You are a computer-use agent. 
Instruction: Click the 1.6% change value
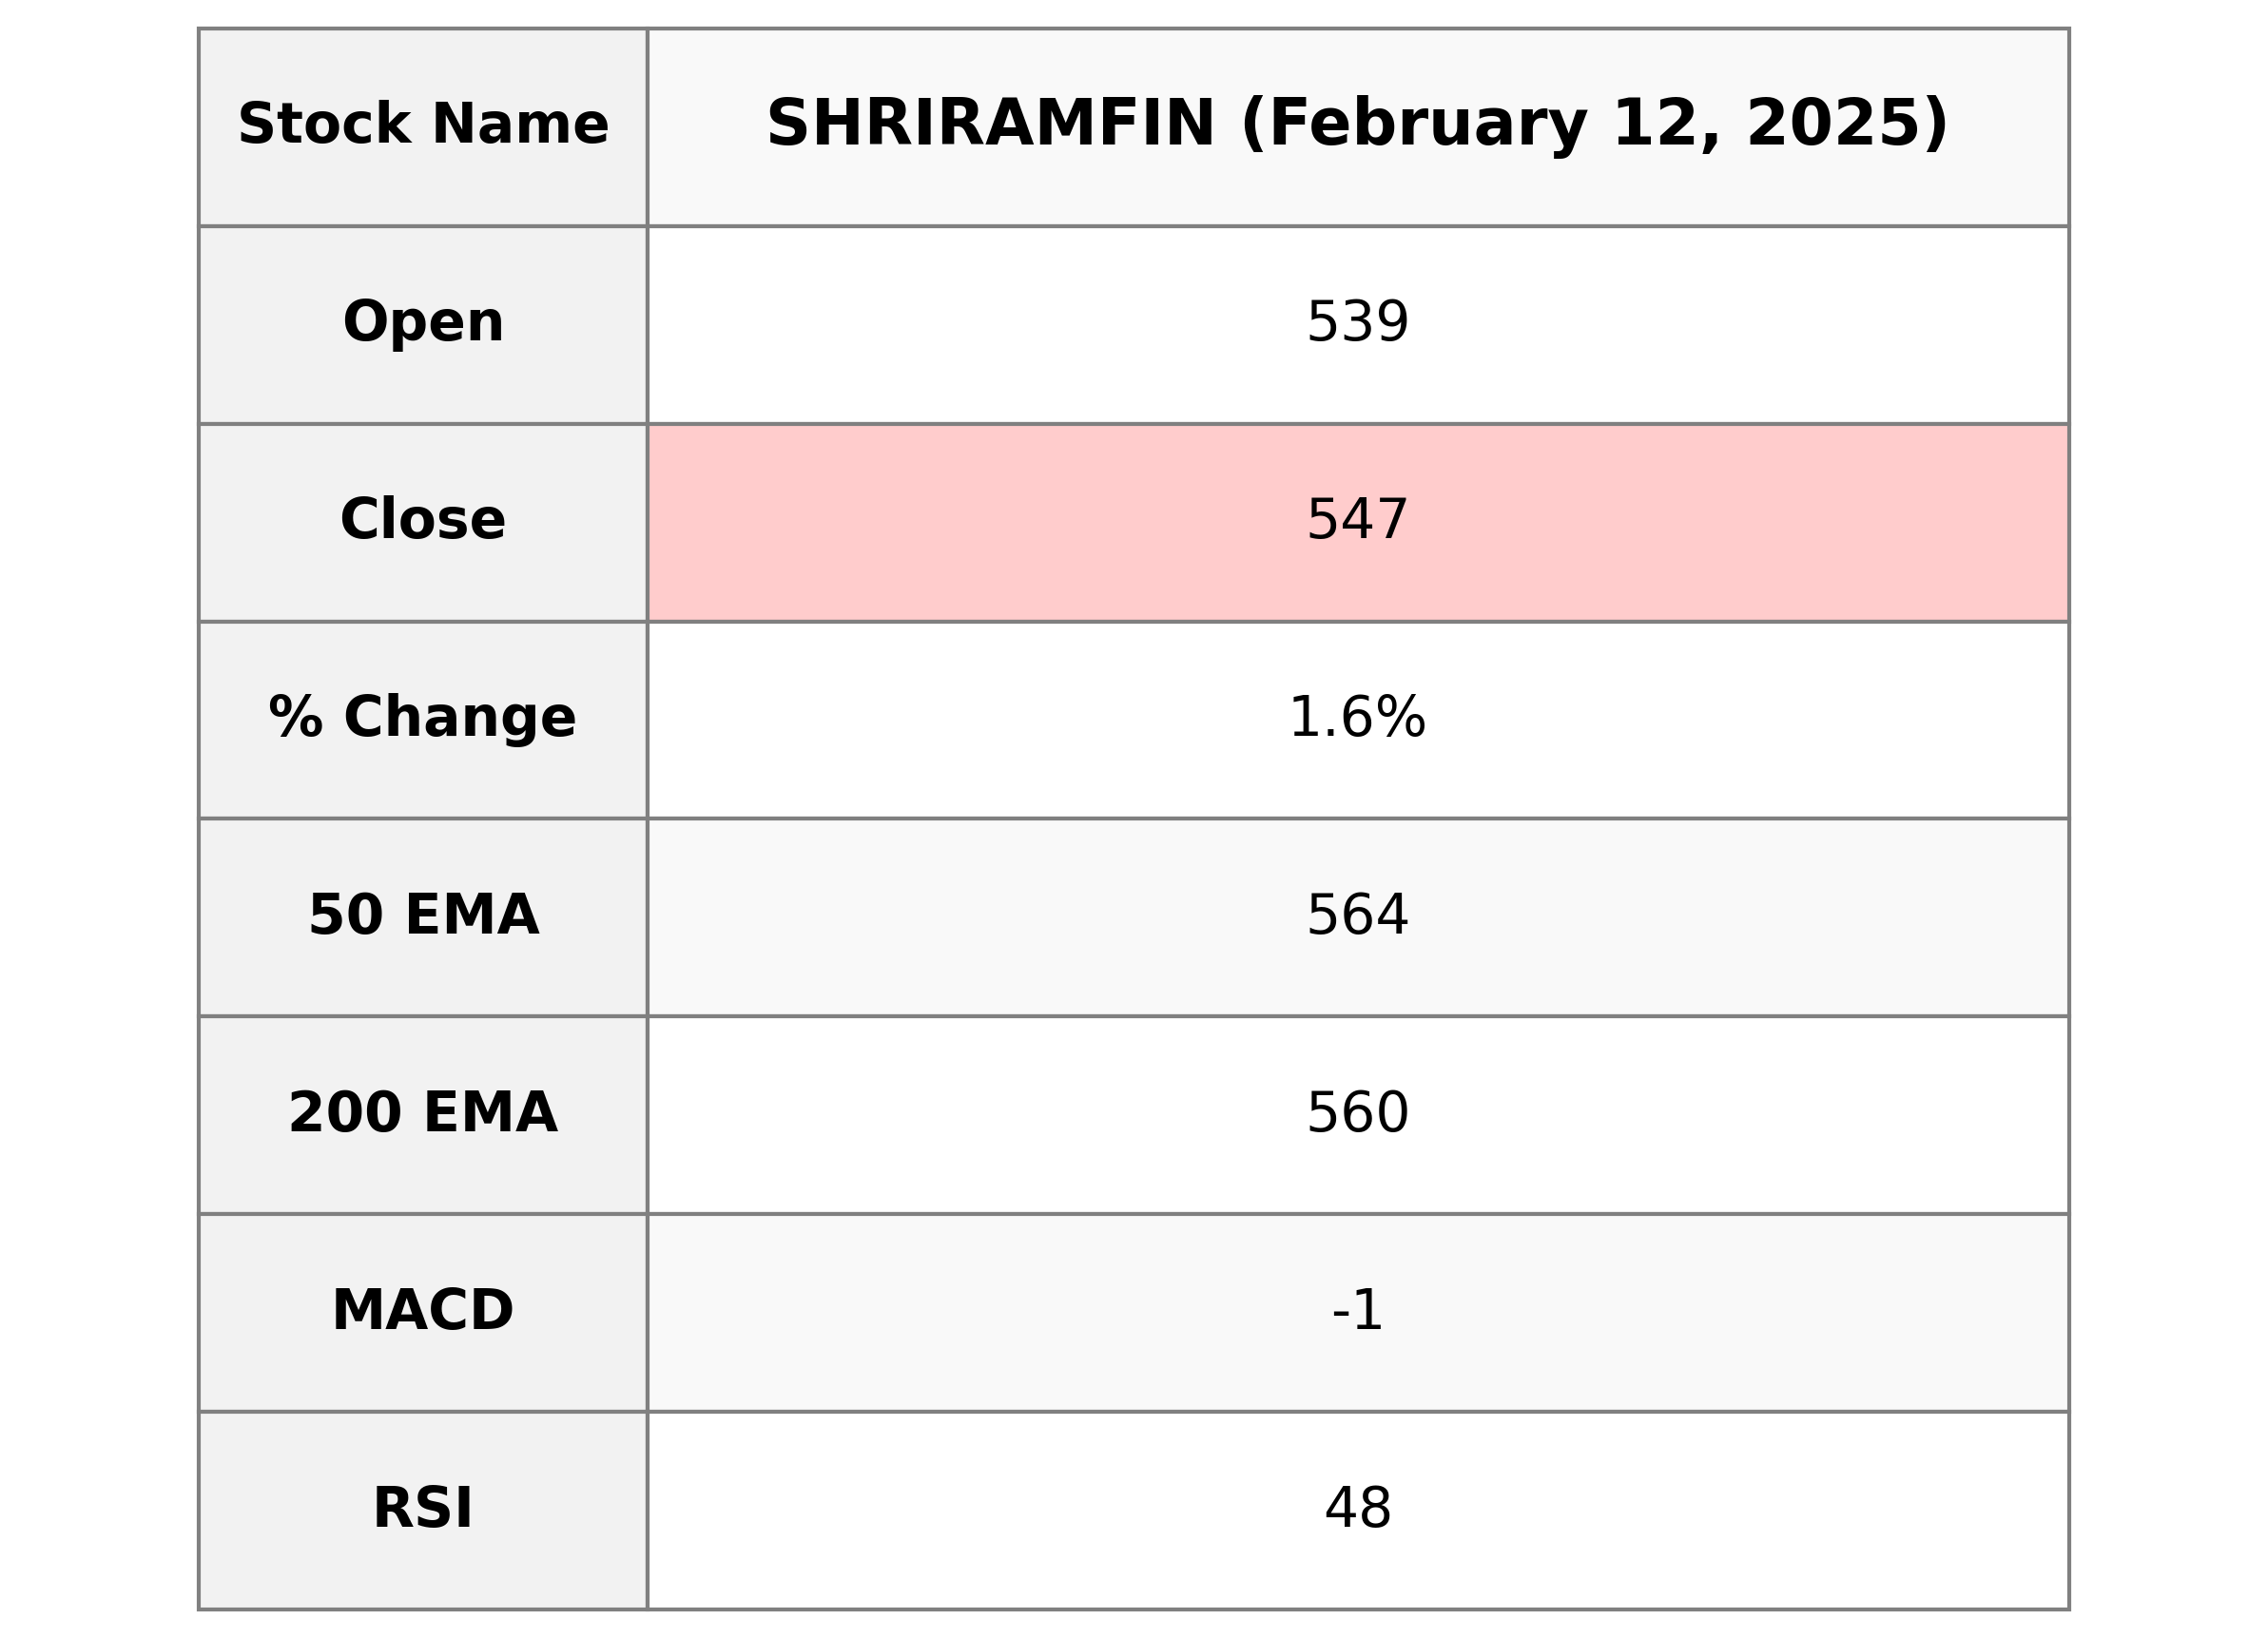pos(1357,719)
